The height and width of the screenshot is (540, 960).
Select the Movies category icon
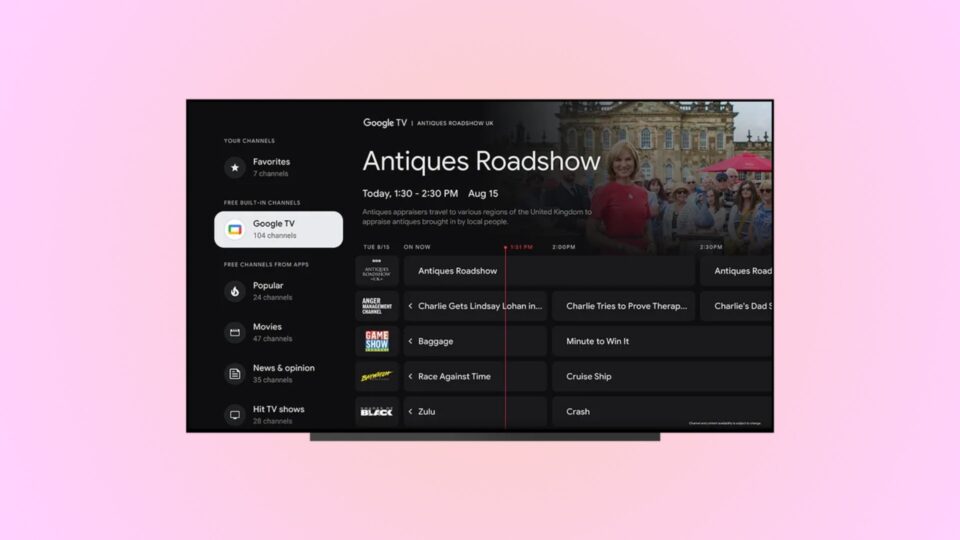235,333
